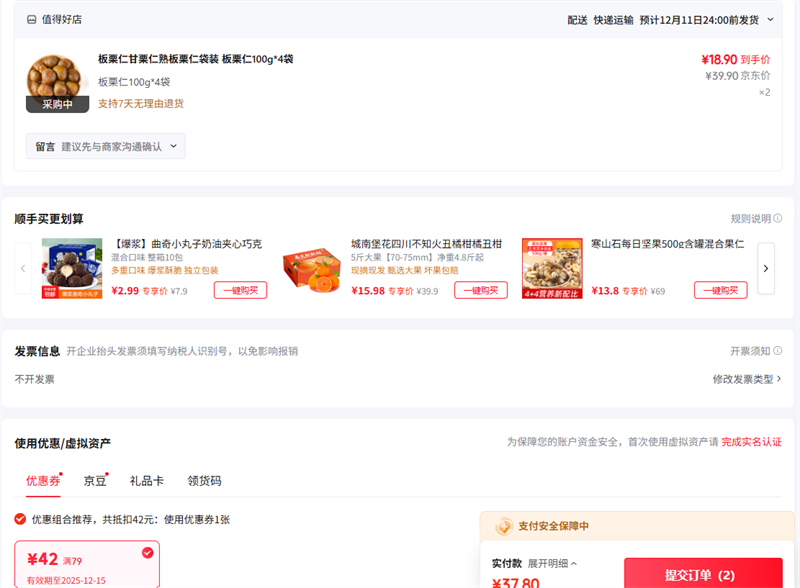Viewport: 800px width, 588px height.
Task: Toggle the 优惠组合推荐 checkbox
Action: coord(20,519)
